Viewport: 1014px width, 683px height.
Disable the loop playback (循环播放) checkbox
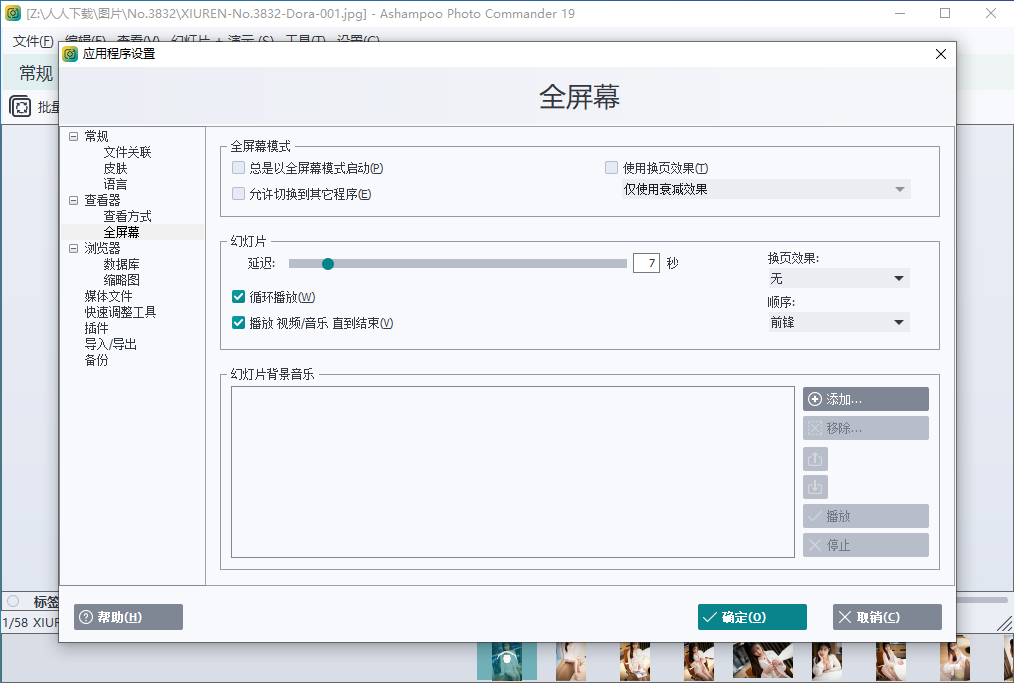(x=238, y=296)
